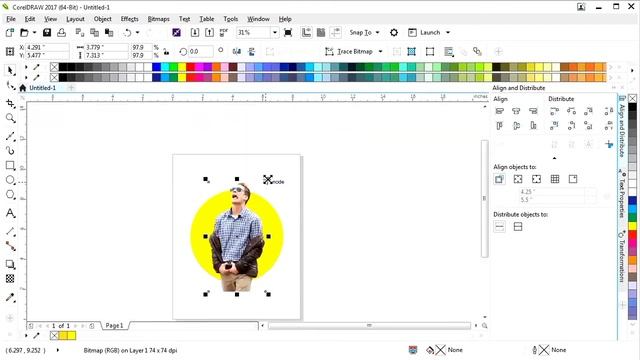Image resolution: width=640 pixels, height=360 pixels.
Task: Click the Launch button
Action: [424, 33]
